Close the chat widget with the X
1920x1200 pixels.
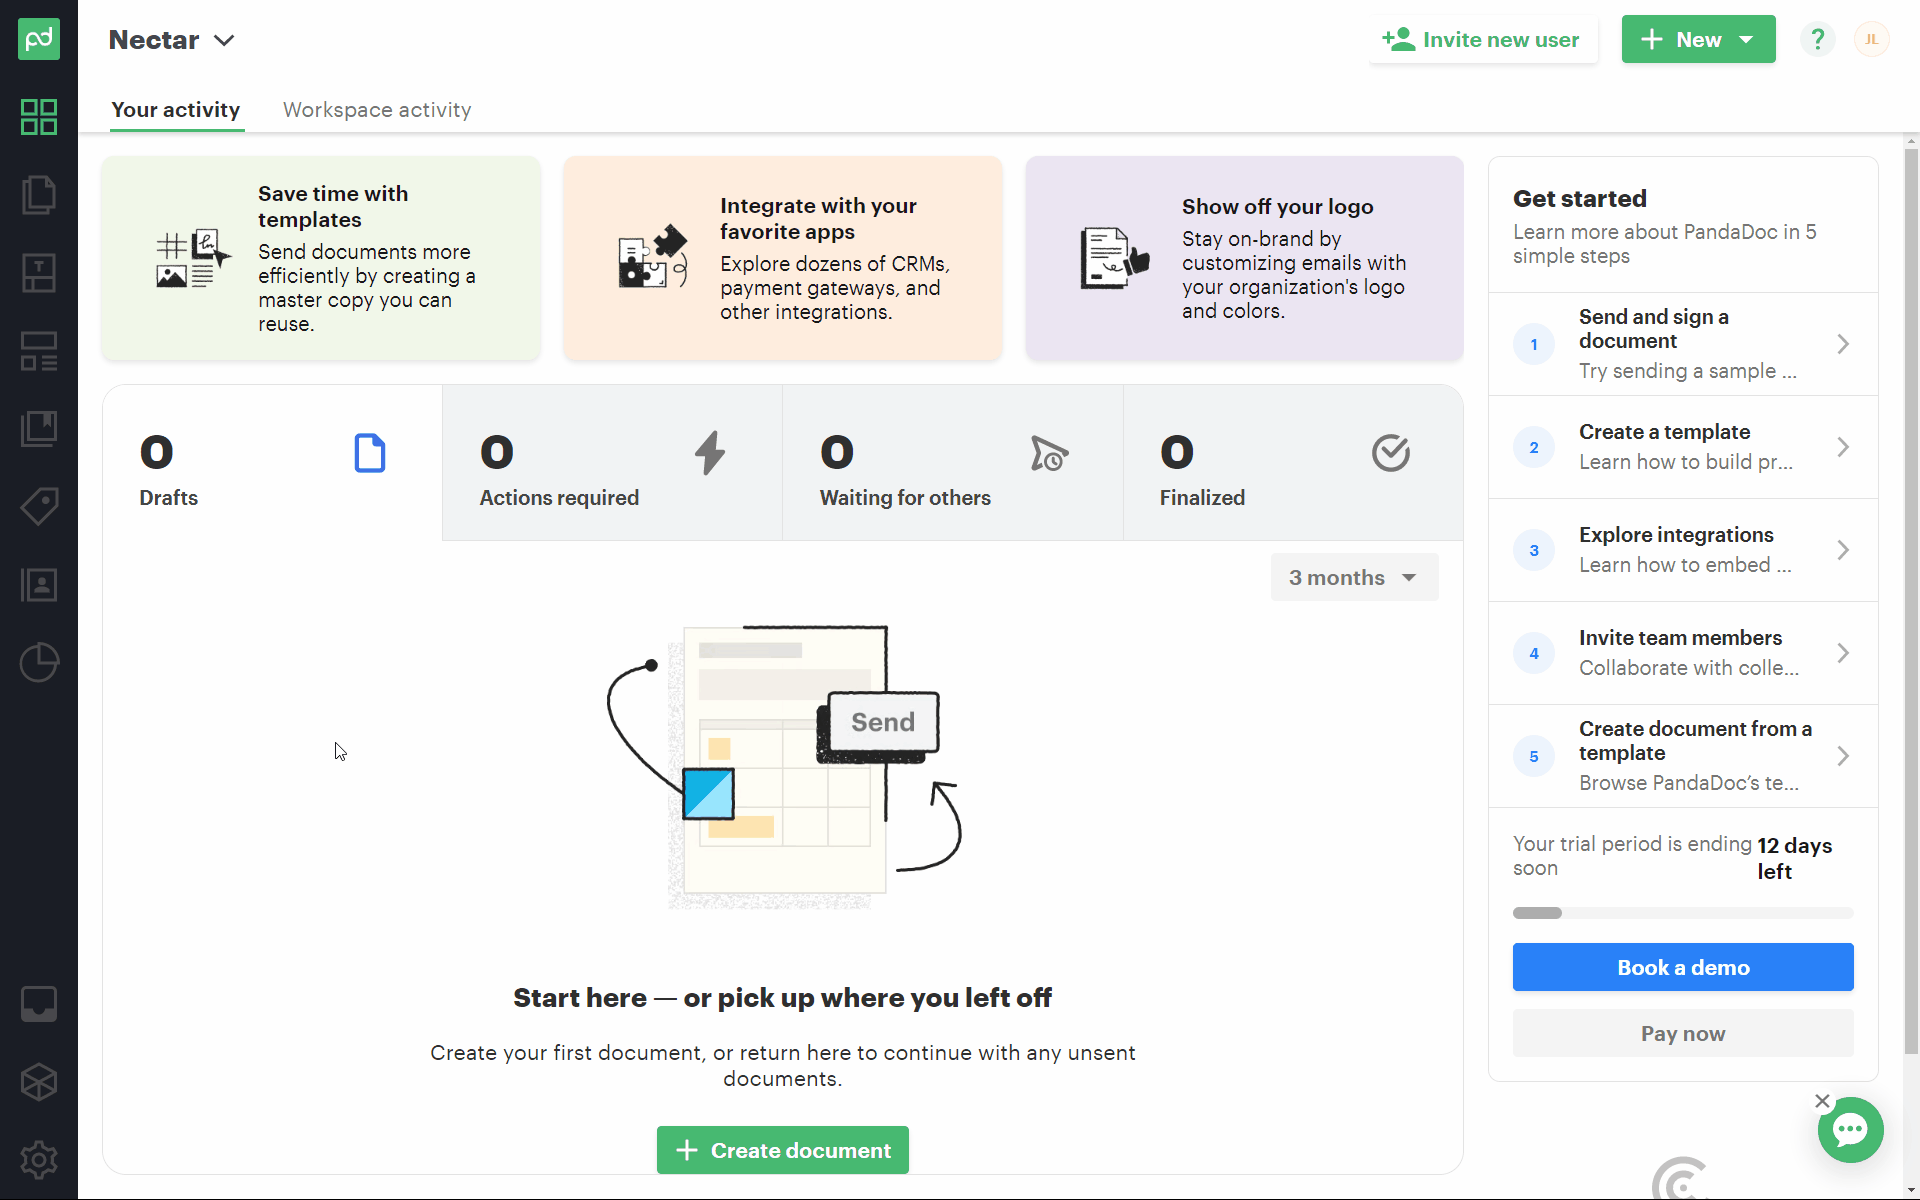point(1822,1101)
